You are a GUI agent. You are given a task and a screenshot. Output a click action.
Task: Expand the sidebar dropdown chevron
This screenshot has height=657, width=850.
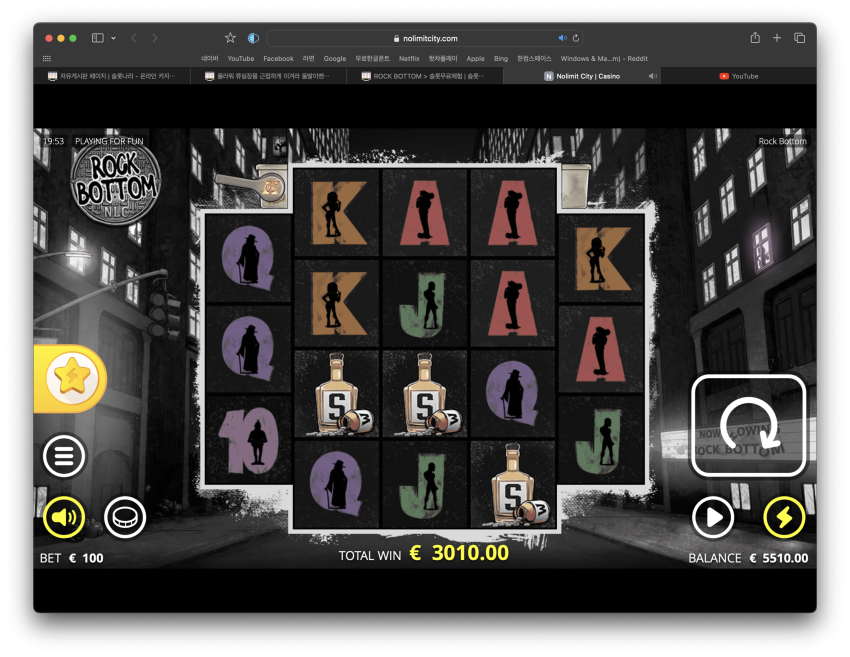pos(113,38)
